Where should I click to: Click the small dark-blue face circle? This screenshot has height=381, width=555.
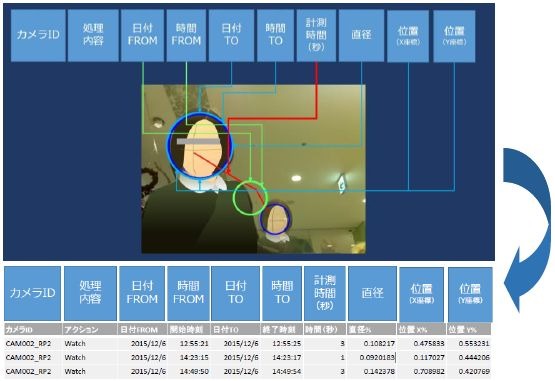tap(275, 219)
